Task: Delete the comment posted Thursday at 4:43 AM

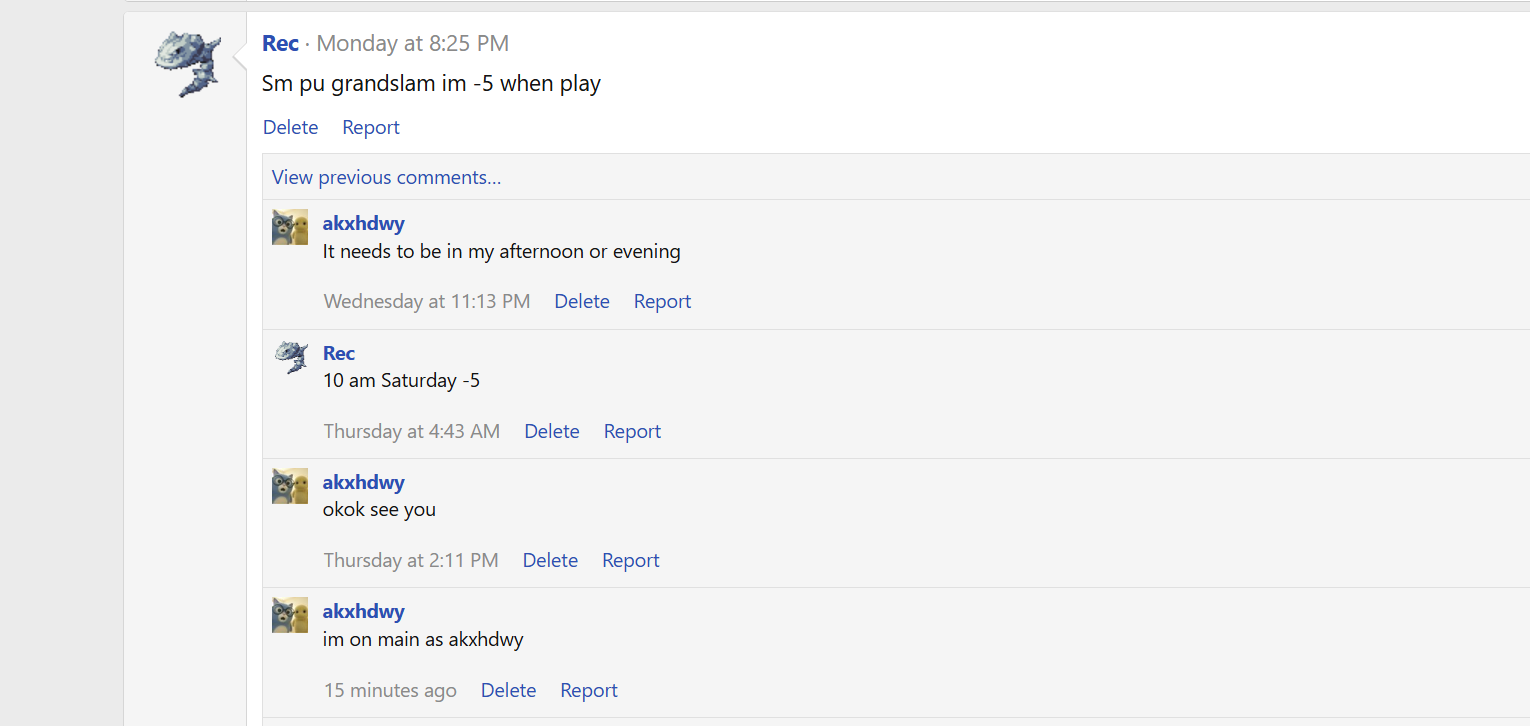Action: (551, 431)
